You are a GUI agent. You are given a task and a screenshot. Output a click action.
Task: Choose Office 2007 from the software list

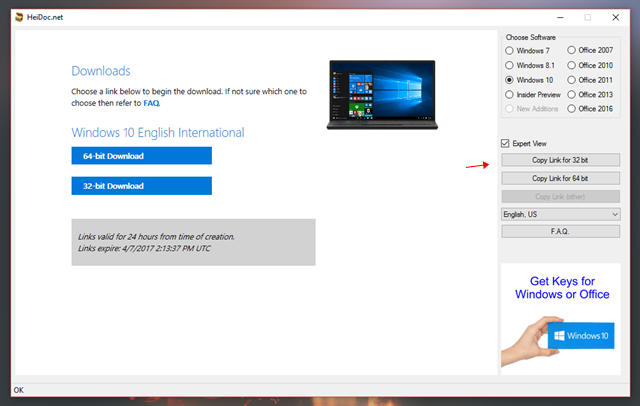(x=572, y=50)
